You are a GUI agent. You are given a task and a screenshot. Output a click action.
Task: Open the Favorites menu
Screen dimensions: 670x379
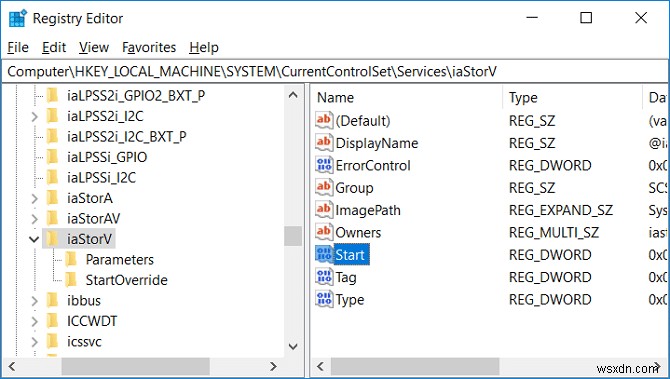149,47
